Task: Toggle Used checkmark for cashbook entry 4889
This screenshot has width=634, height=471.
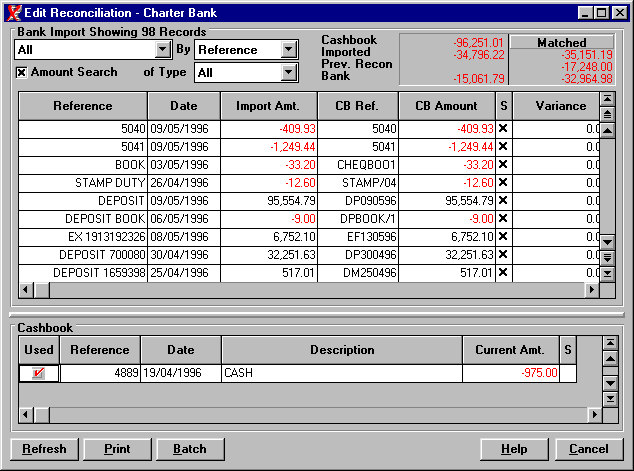Action: click(x=39, y=373)
